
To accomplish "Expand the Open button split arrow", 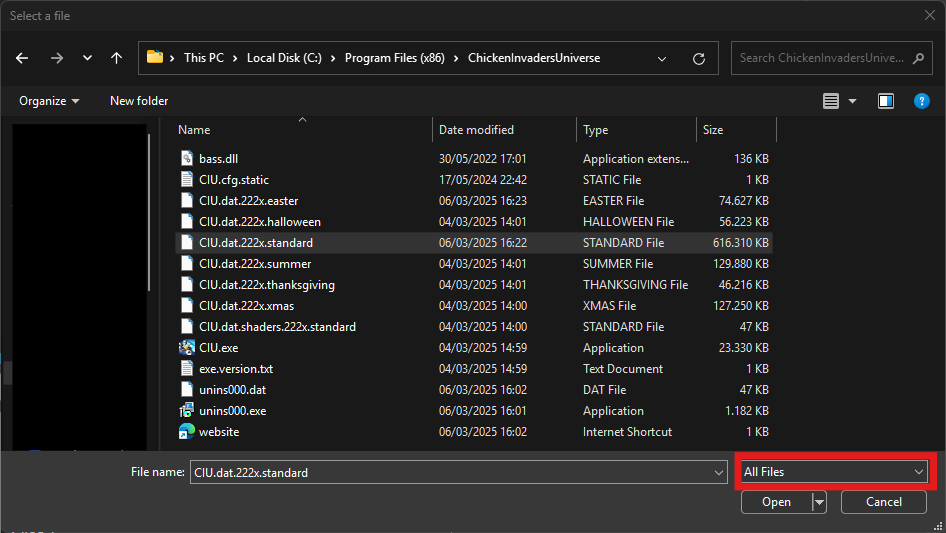I will [820, 502].
